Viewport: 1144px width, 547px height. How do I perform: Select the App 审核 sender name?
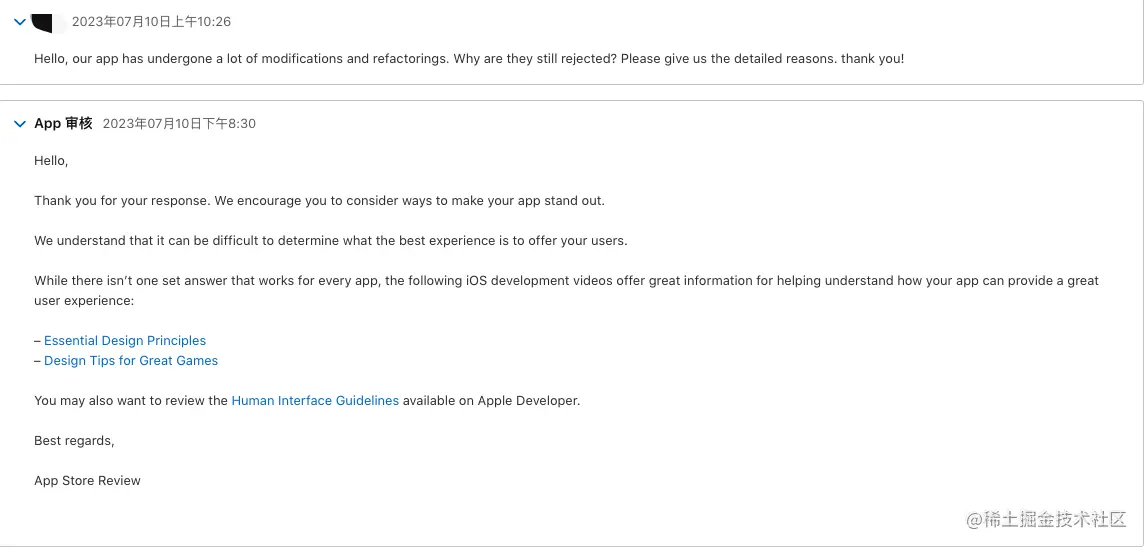pos(63,123)
